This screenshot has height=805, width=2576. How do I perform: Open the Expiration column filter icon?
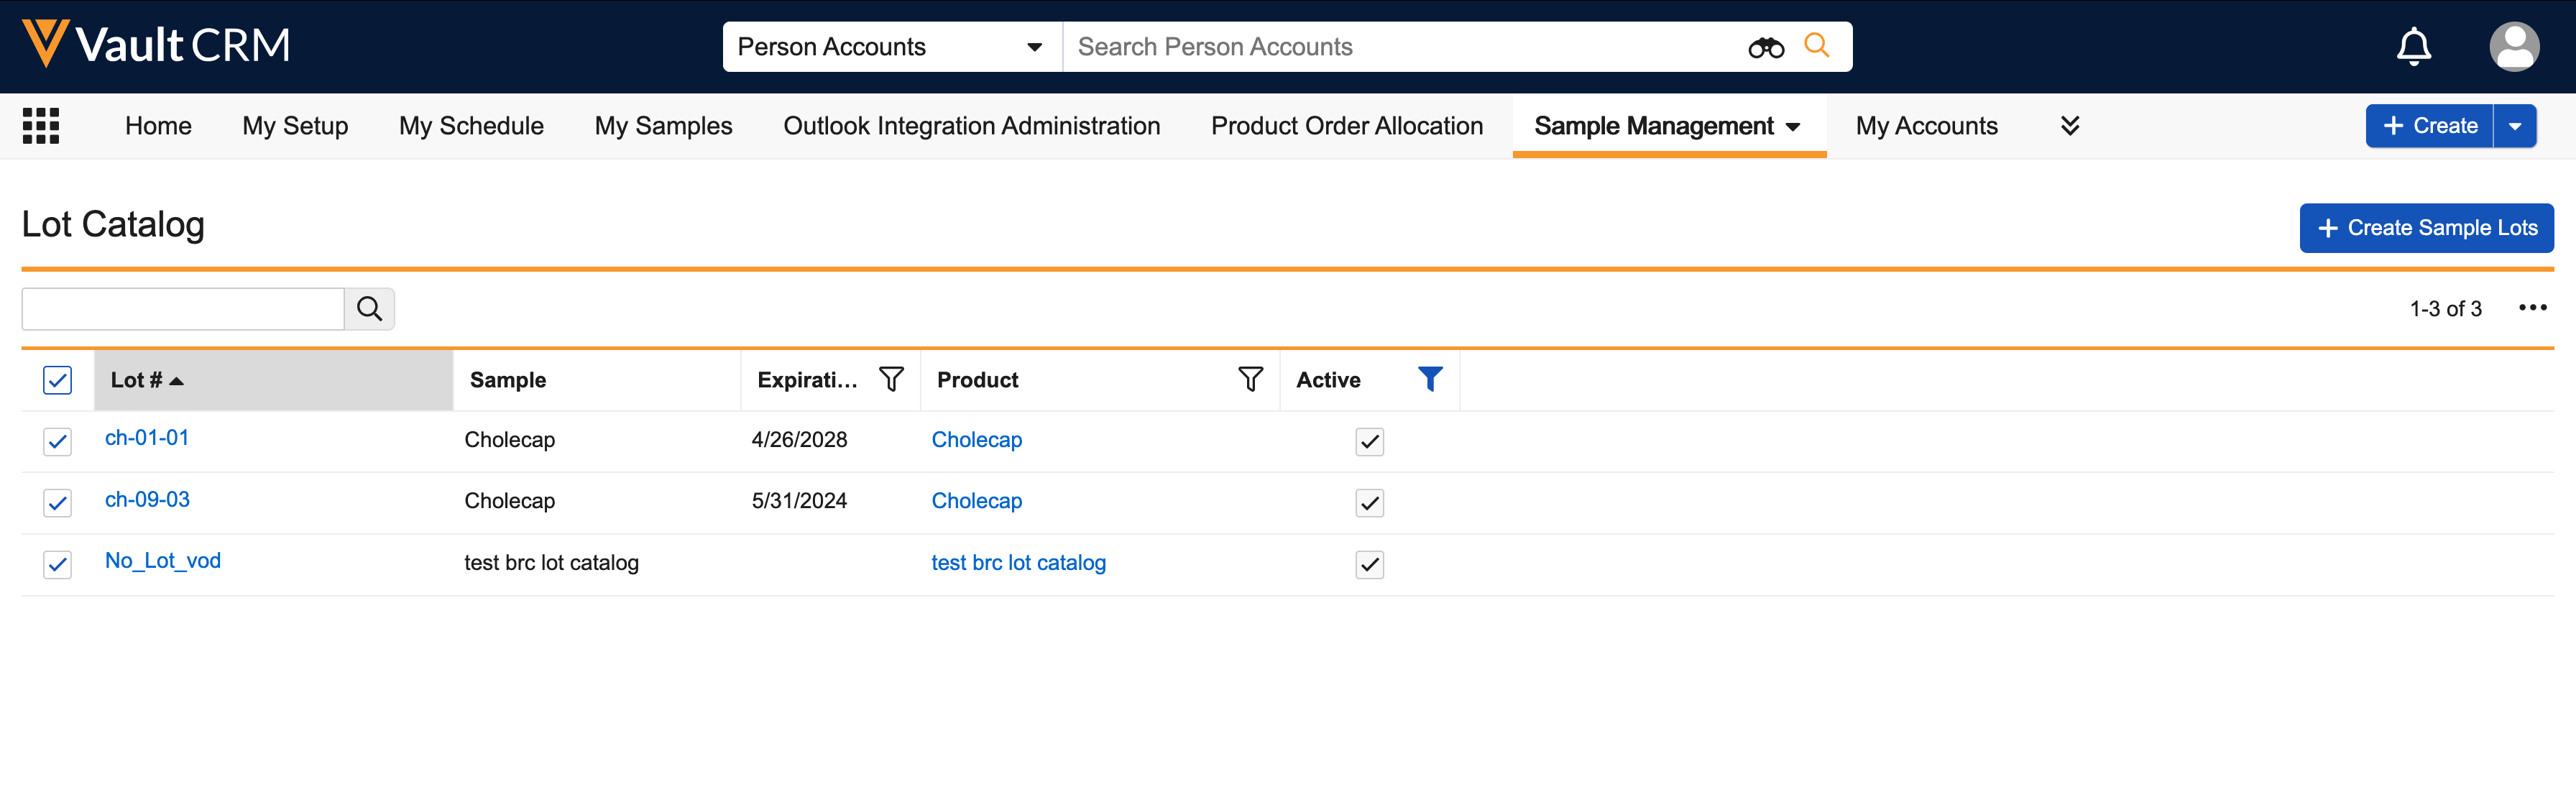coord(890,379)
